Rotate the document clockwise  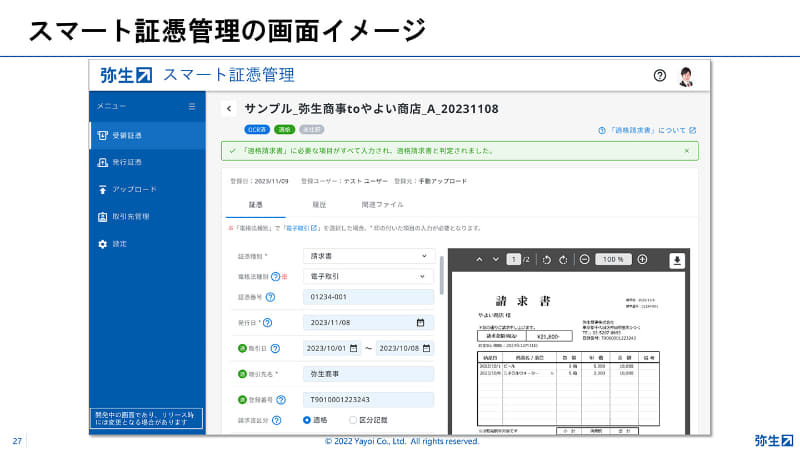click(x=563, y=260)
